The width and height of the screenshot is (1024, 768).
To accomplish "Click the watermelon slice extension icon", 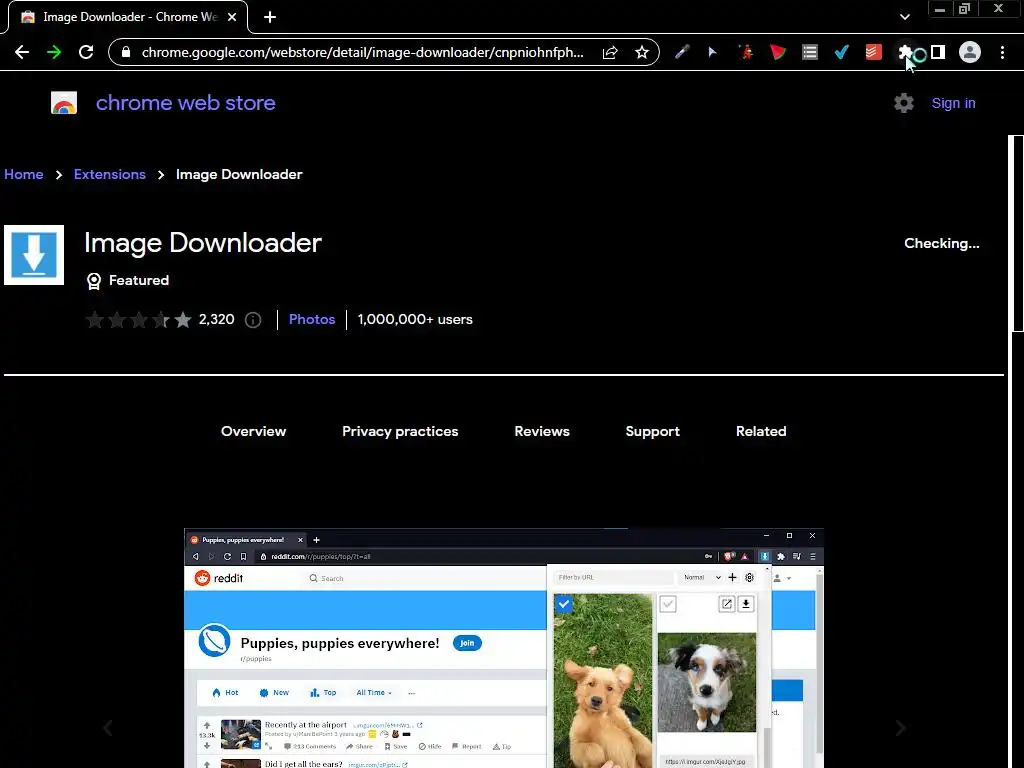I will [777, 52].
